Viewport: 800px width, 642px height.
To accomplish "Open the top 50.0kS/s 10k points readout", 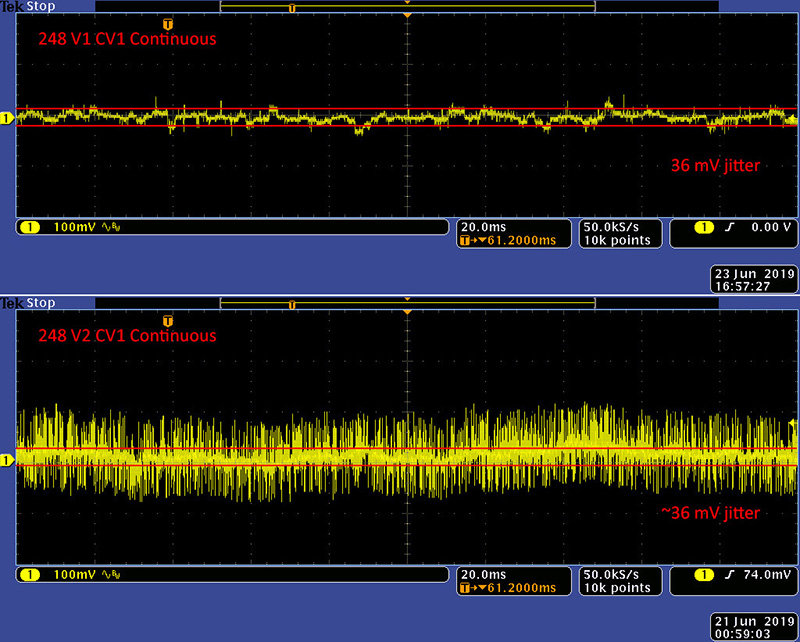I will click(616, 234).
